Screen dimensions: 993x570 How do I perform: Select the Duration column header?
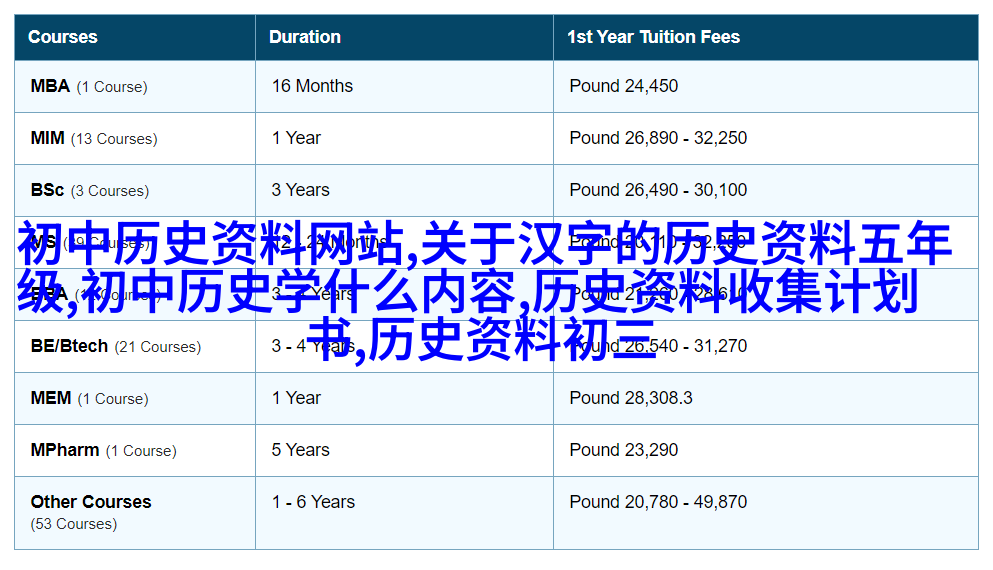[305, 37]
